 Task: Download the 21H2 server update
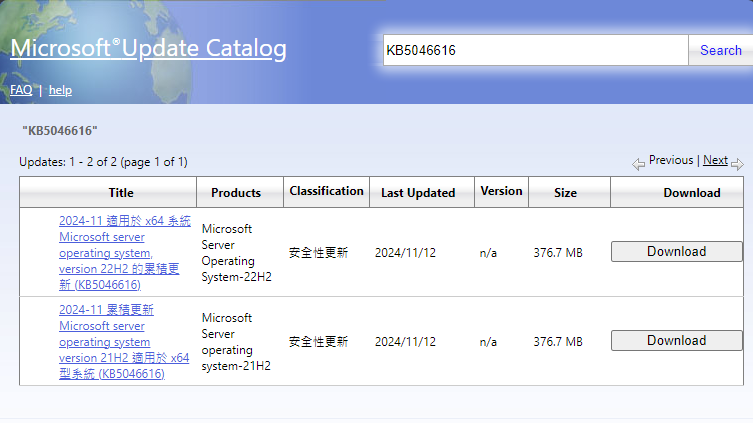676,341
